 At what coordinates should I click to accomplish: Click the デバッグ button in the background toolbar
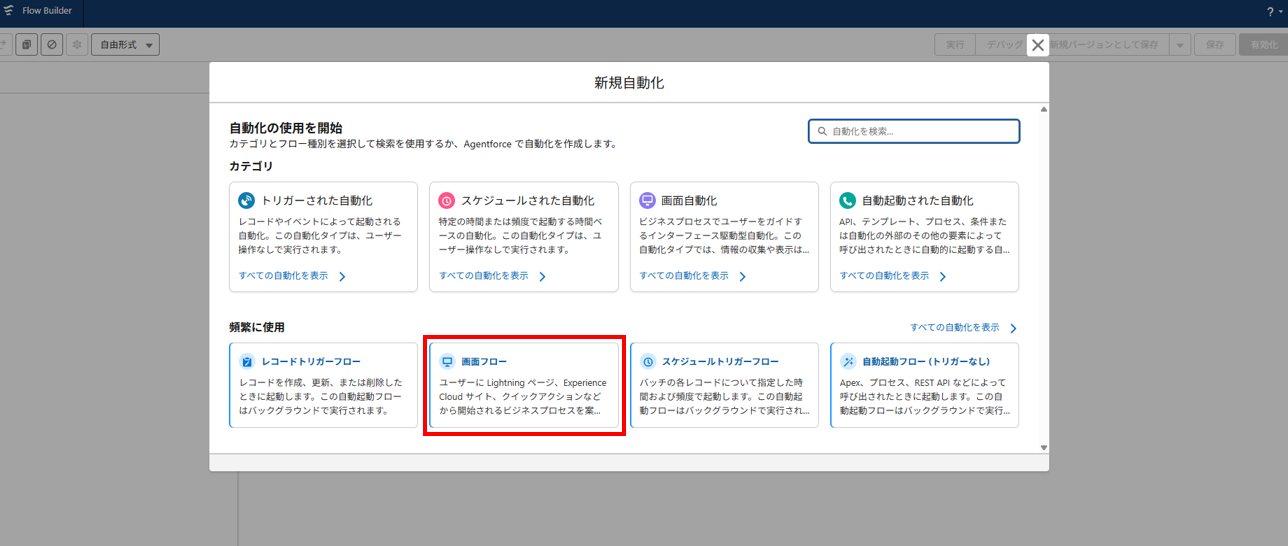point(1002,45)
